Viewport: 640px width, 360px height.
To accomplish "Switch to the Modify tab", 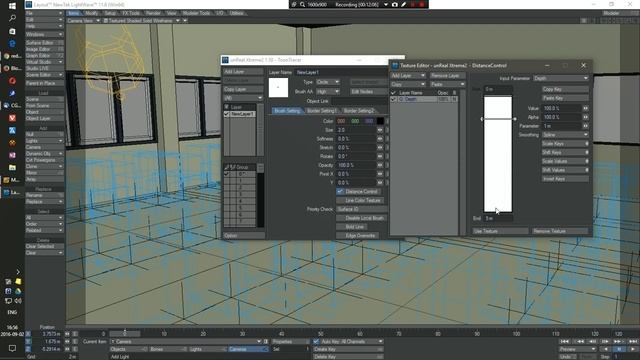I will pos(92,13).
